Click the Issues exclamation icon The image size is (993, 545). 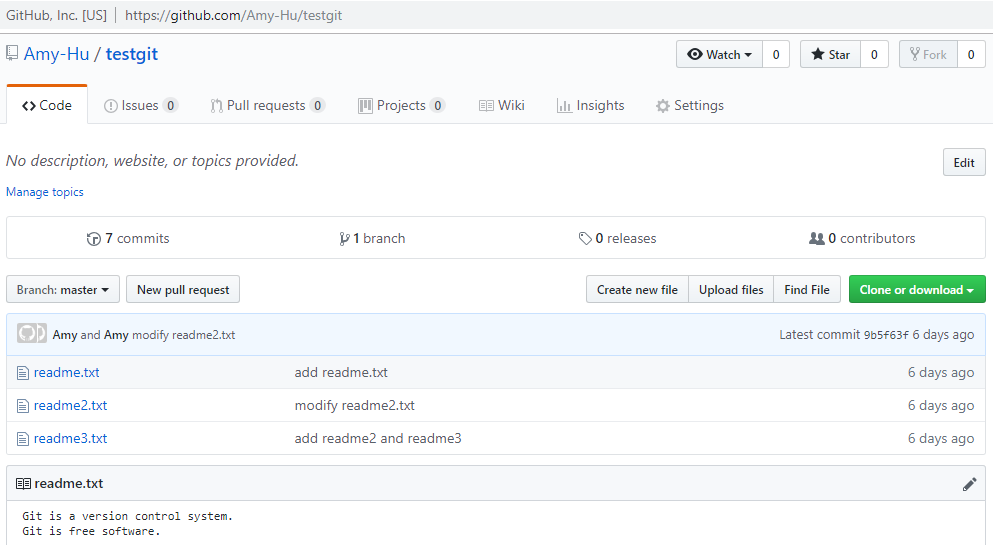(x=111, y=106)
